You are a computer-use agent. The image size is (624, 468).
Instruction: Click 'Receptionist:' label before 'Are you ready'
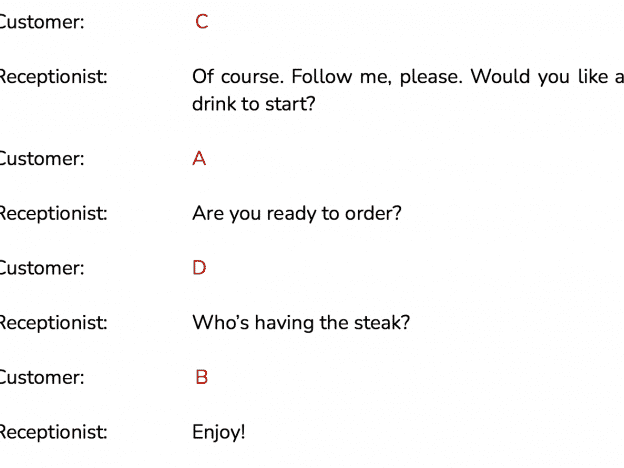click(x=53, y=214)
